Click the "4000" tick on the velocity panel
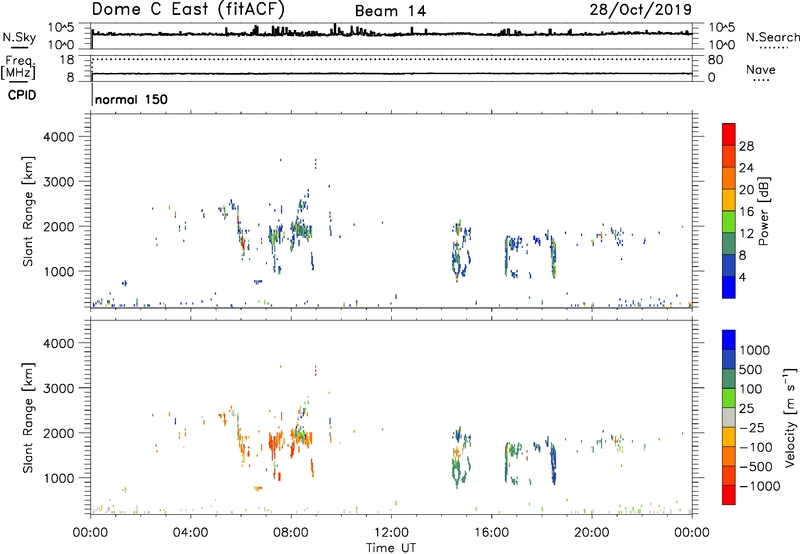Screen dimensions: 800x554 pyautogui.click(x=58, y=343)
